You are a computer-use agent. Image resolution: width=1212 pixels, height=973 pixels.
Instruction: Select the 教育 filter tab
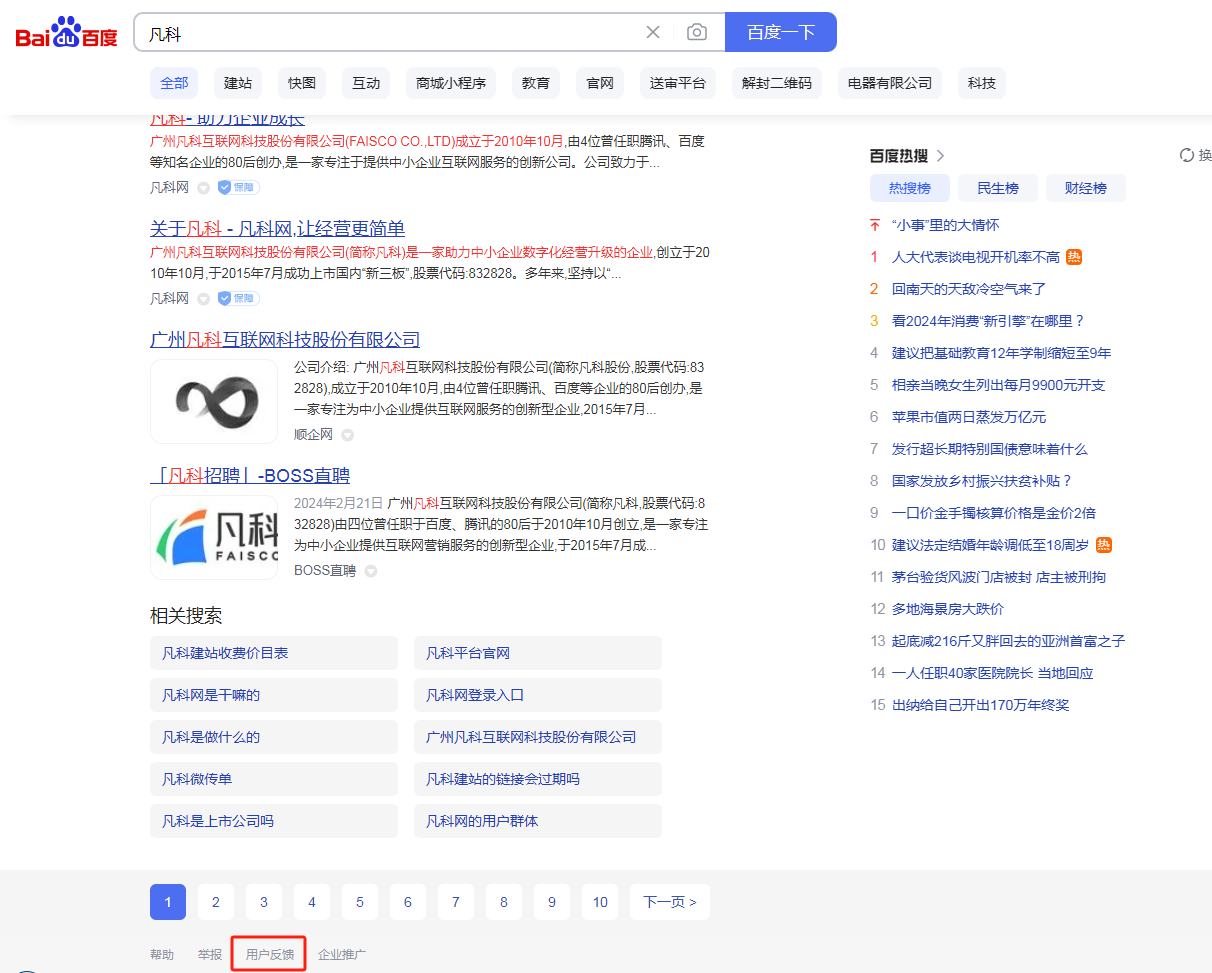[x=536, y=83]
